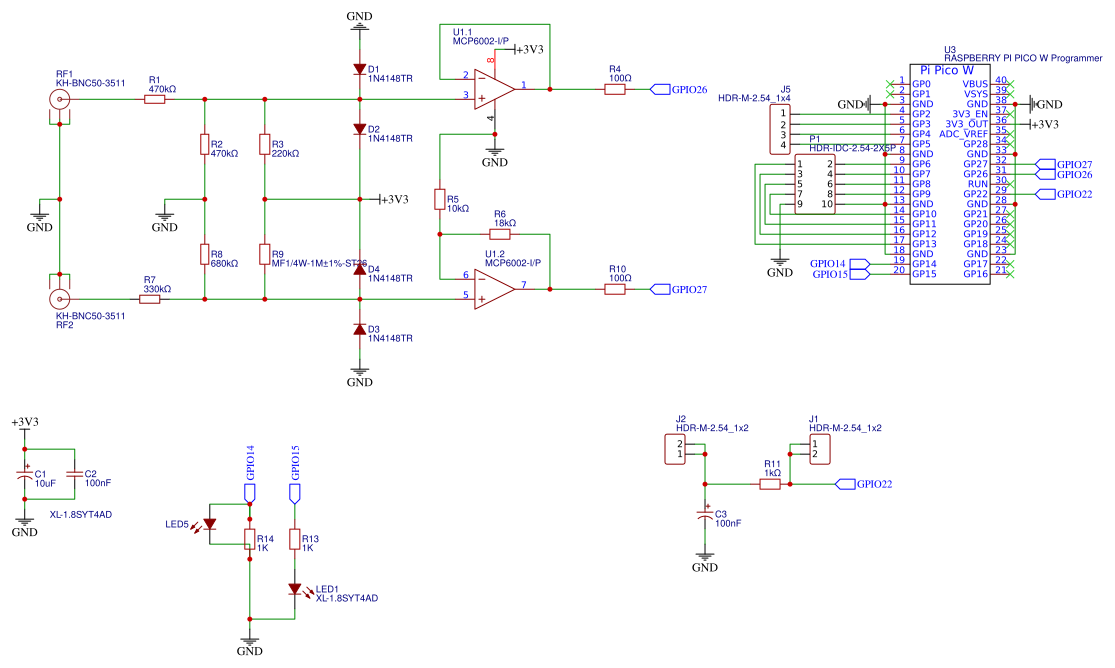Image resolution: width=1115 pixels, height=668 pixels.
Task: Select the R10 100Ω resistor symbol
Action: pyautogui.click(x=615, y=290)
